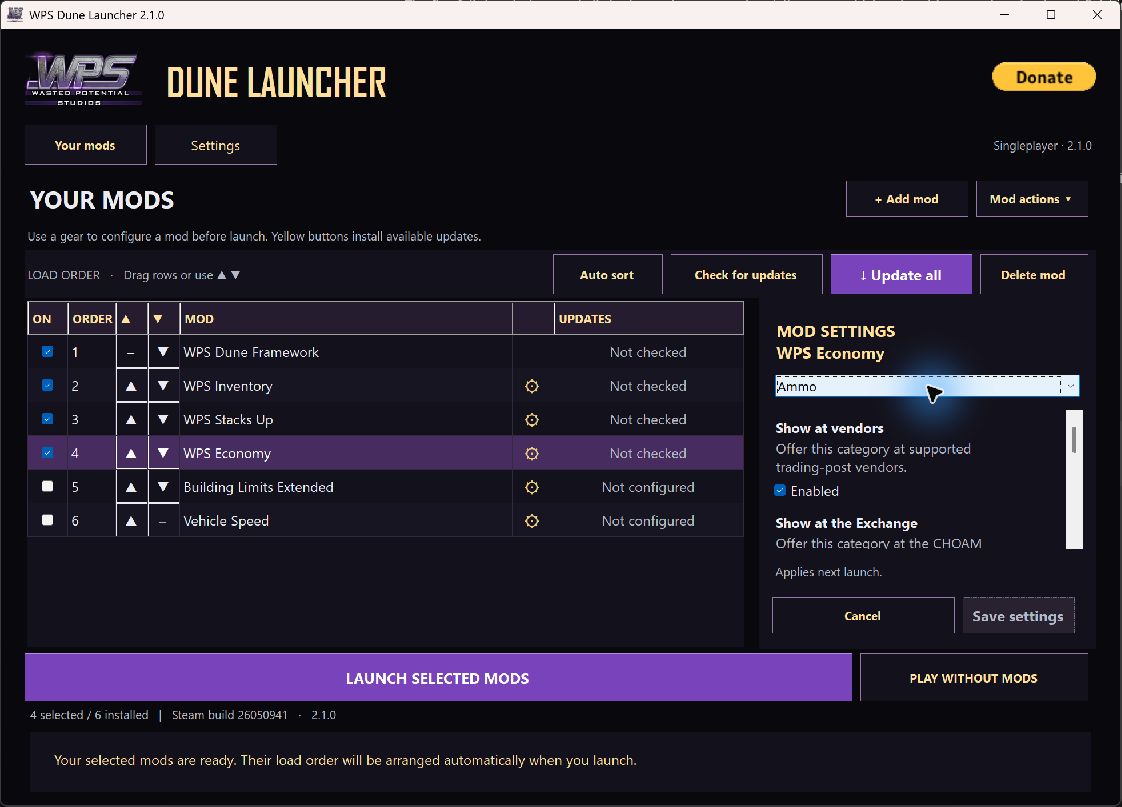Click the launcher app icon in title bar
Screen dimensions: 1122x807
tap(14, 14)
